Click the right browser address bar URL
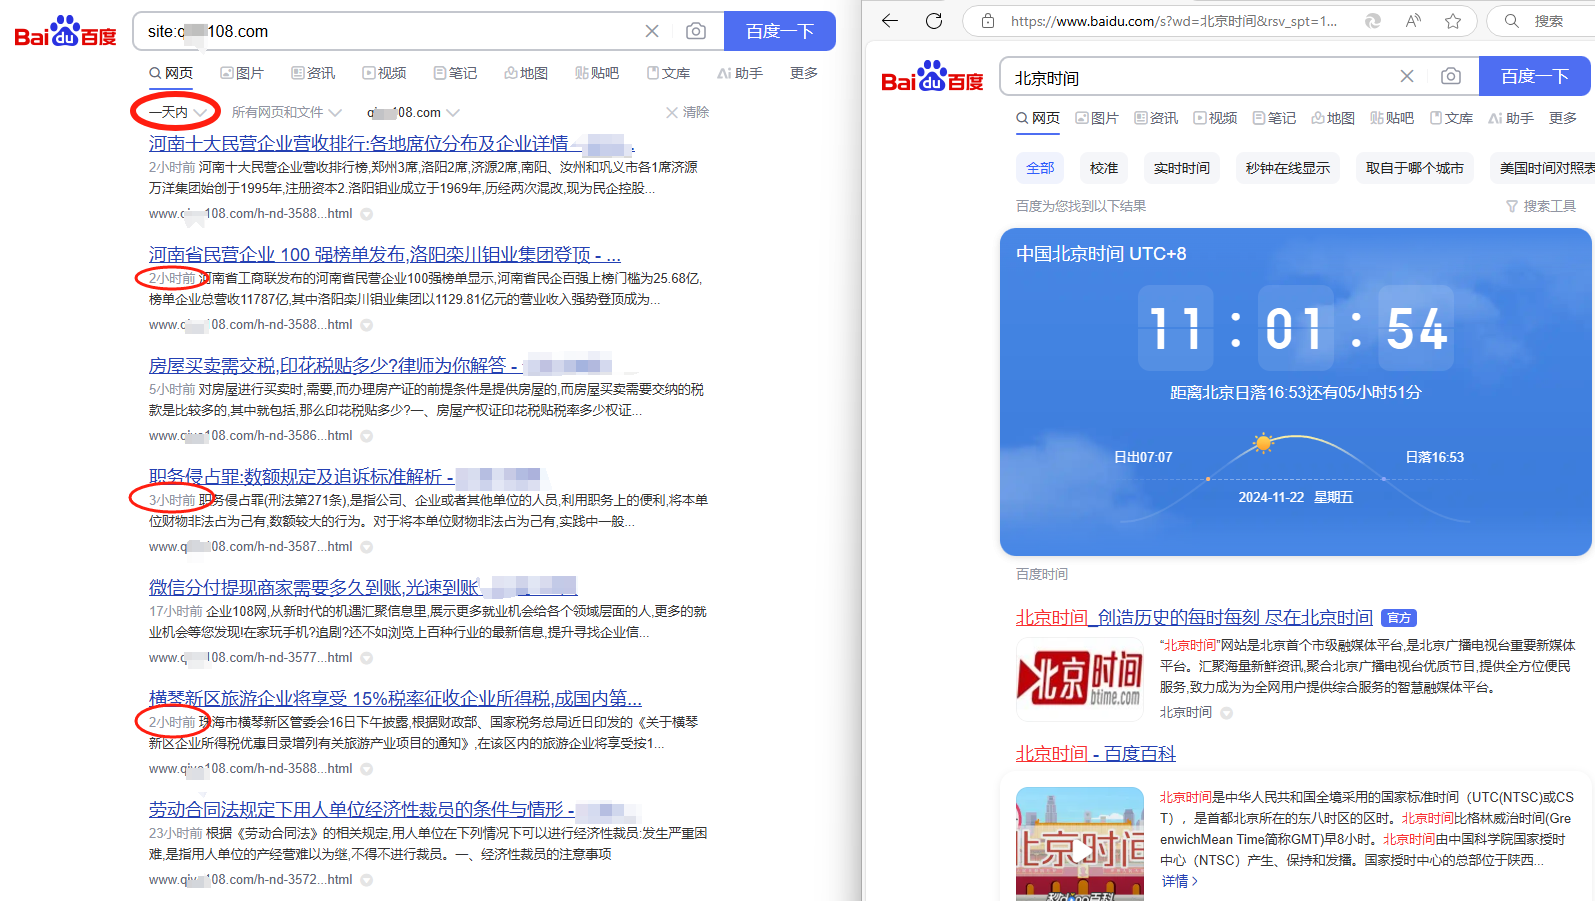Viewport: 1595px width, 901px height. (1174, 21)
